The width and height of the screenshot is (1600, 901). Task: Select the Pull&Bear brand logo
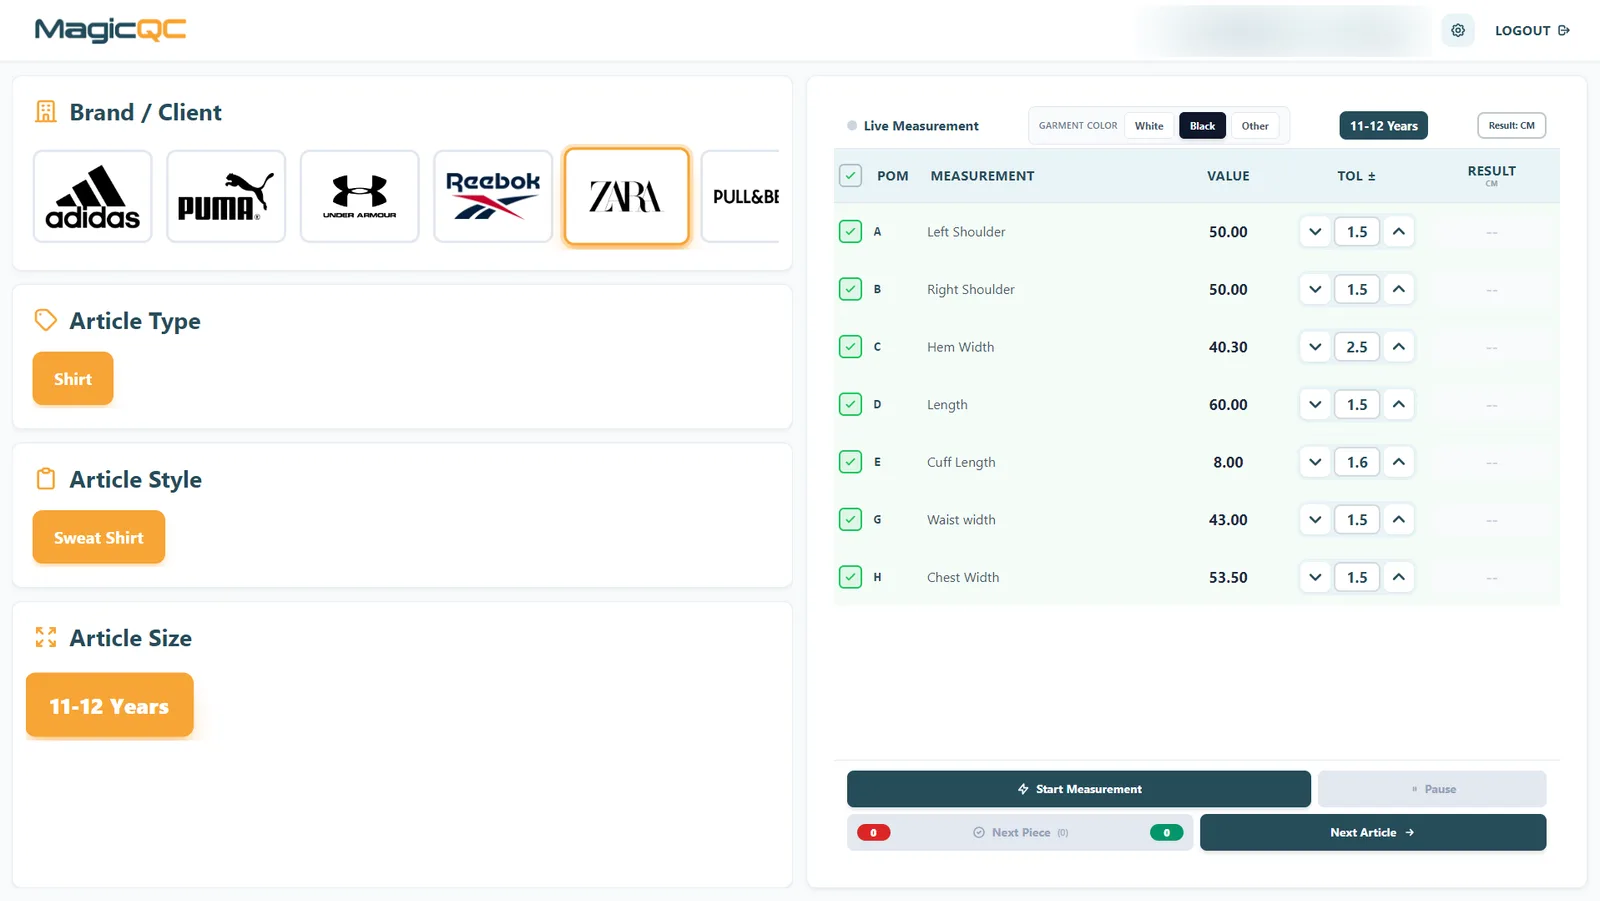(x=741, y=196)
